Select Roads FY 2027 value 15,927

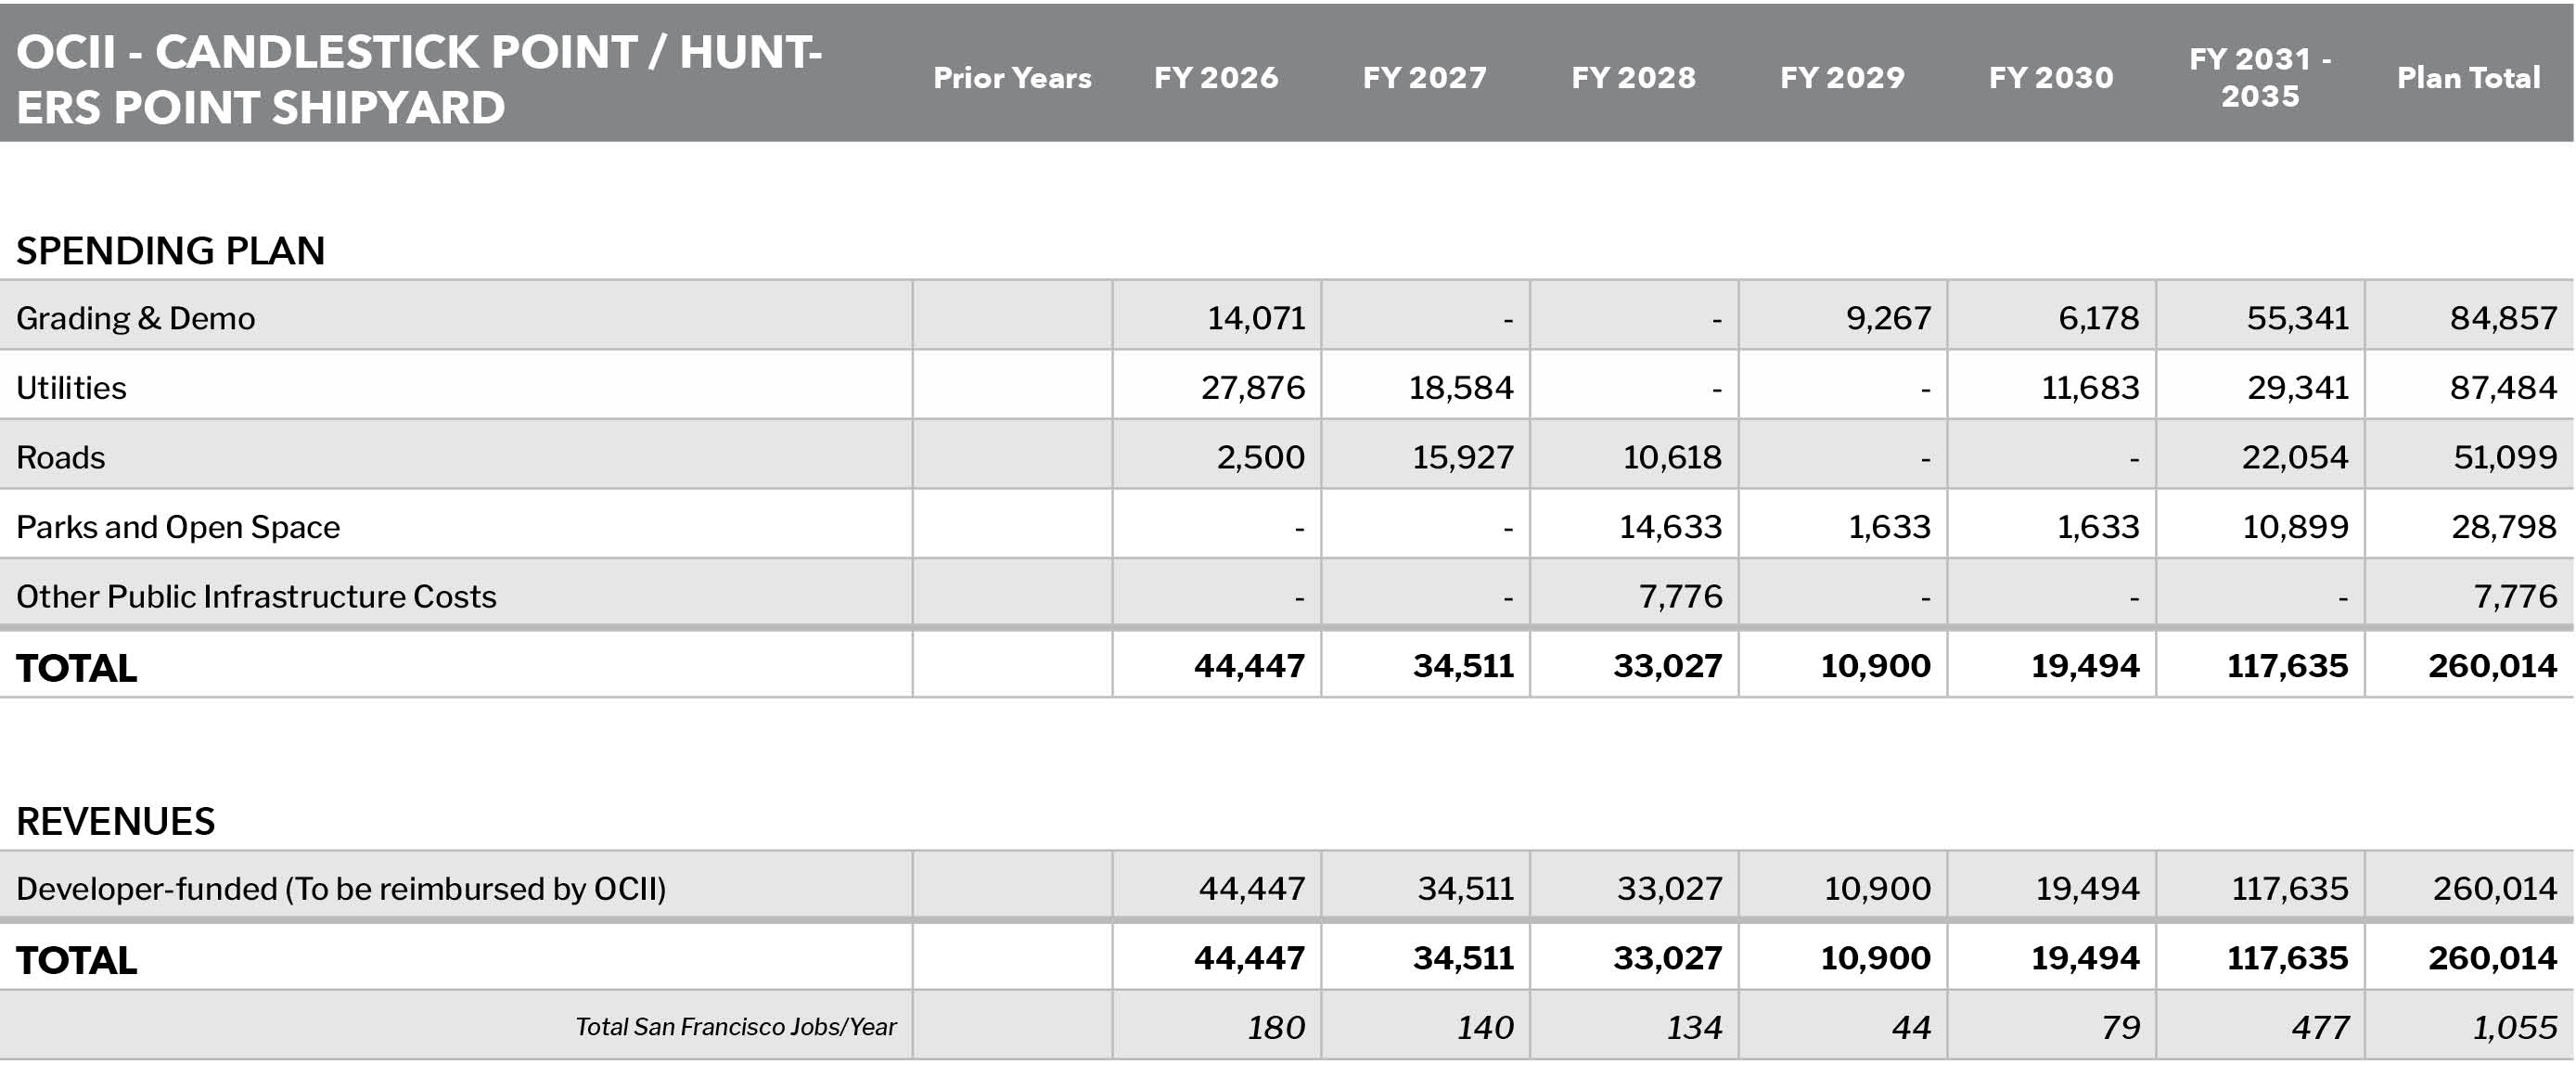(x=1463, y=457)
